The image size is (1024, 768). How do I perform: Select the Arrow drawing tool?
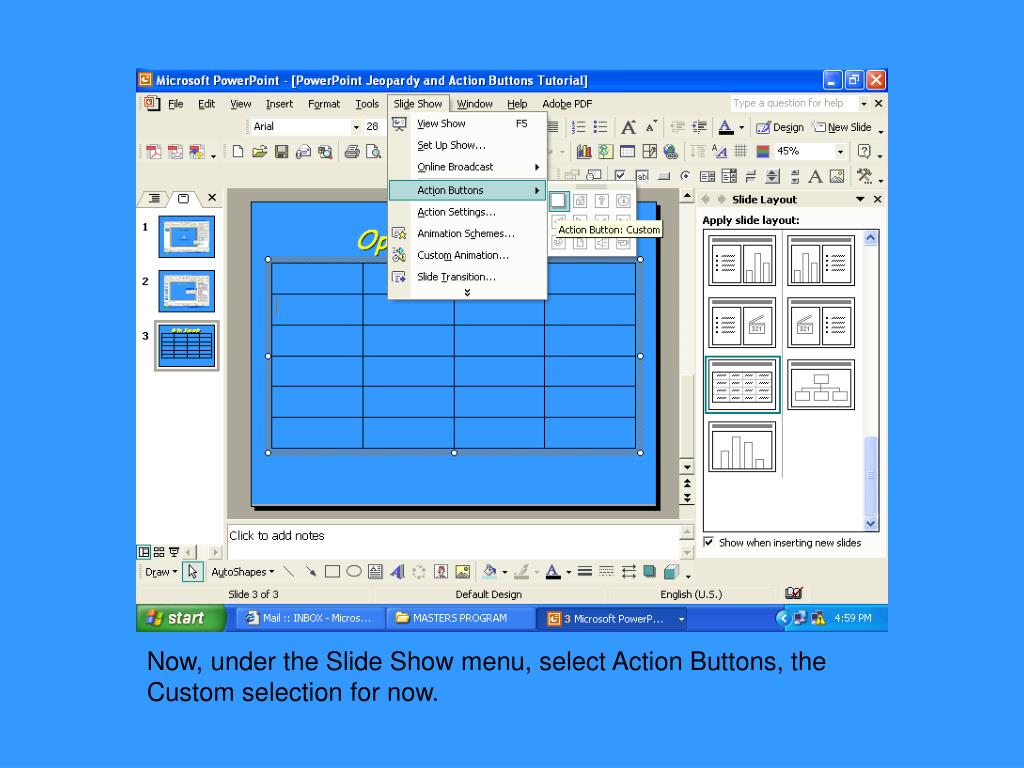pyautogui.click(x=311, y=572)
